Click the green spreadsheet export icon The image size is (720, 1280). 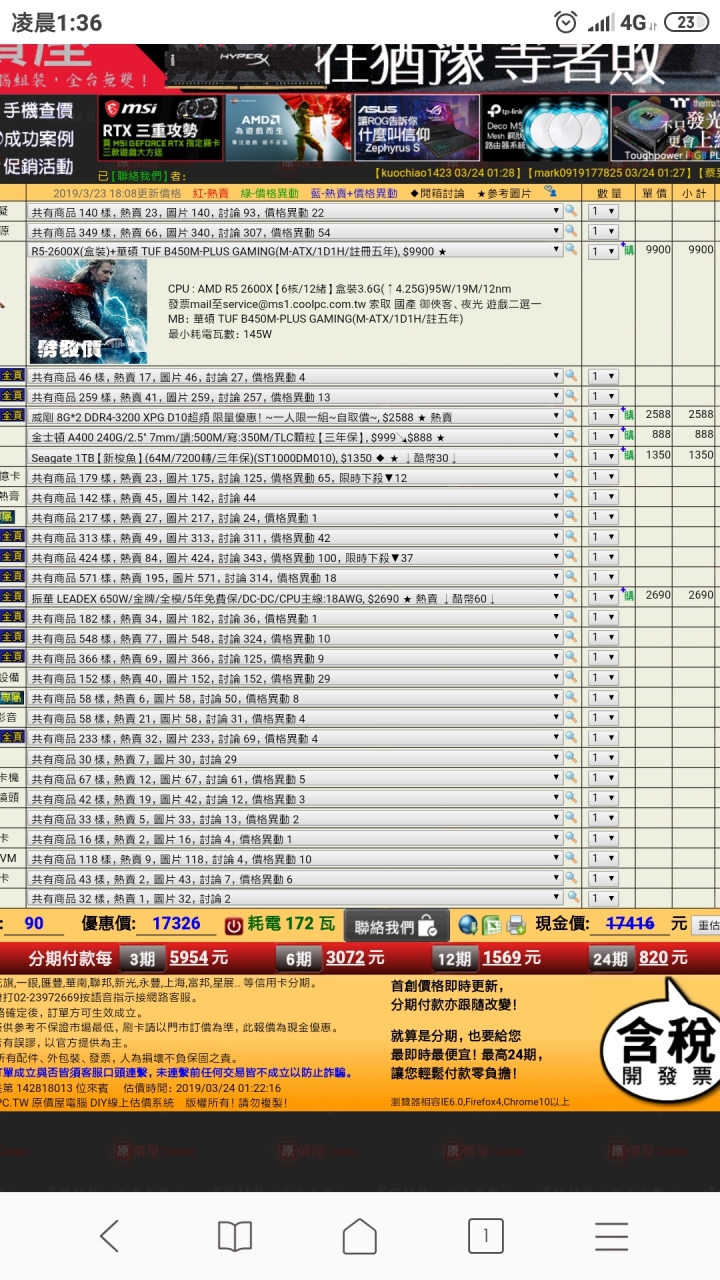(492, 925)
